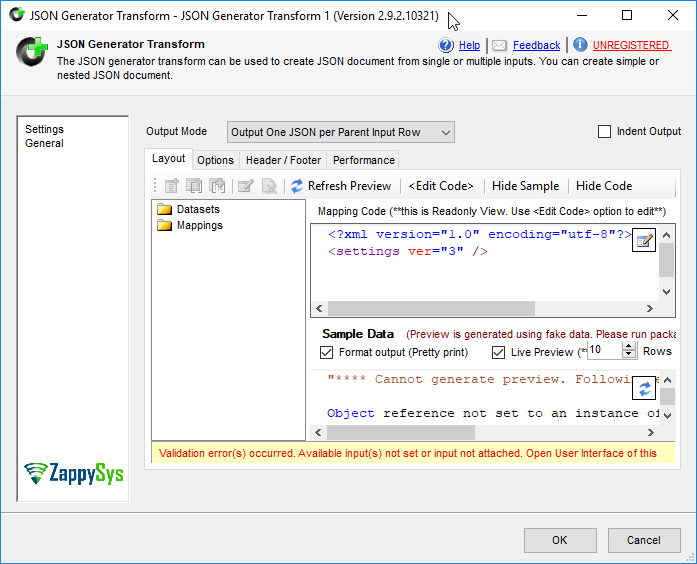This screenshot has width=697, height=564.
Task: Click the ZappySys logo
Action: pyautogui.click(x=74, y=473)
